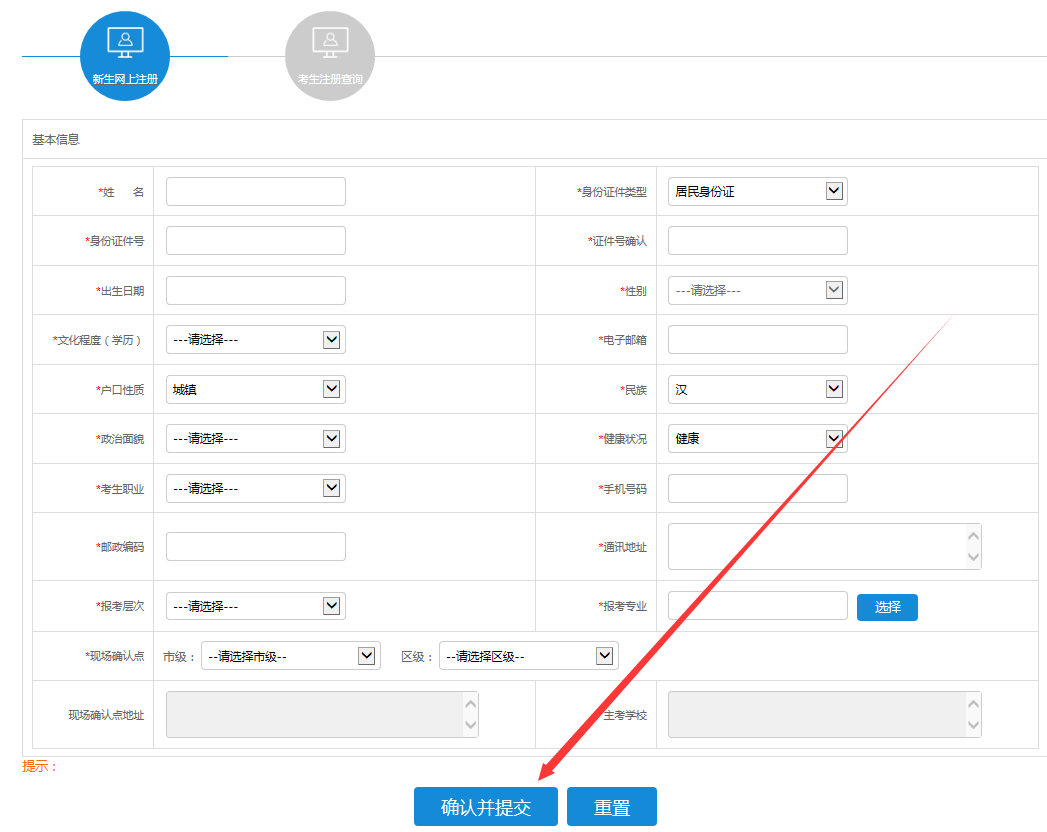
Task: Open the 报考层次 dropdown
Action: coord(255,606)
